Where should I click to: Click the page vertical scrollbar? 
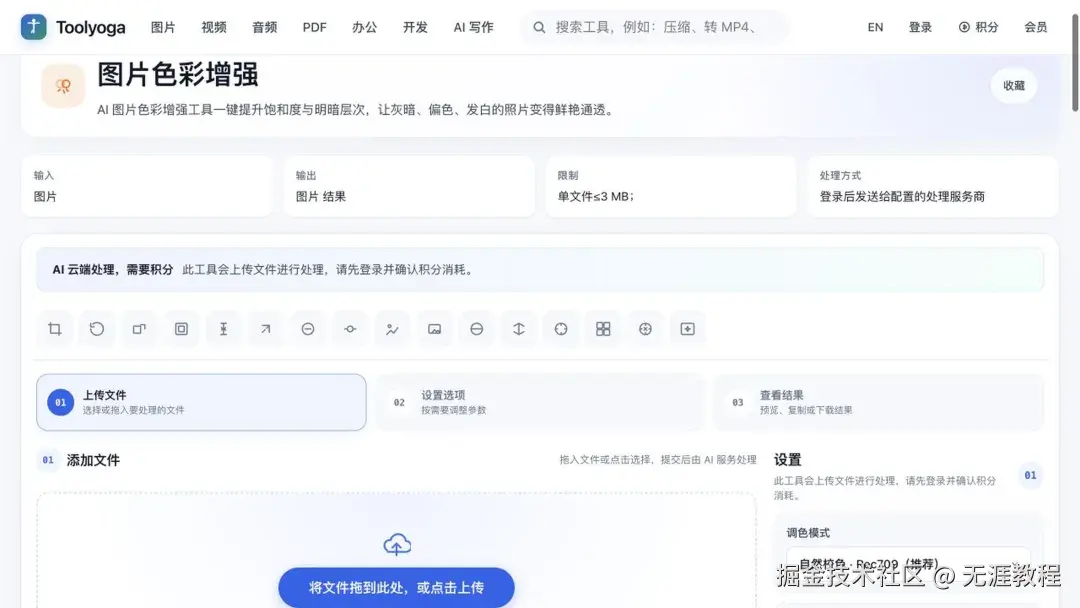tap(1074, 62)
